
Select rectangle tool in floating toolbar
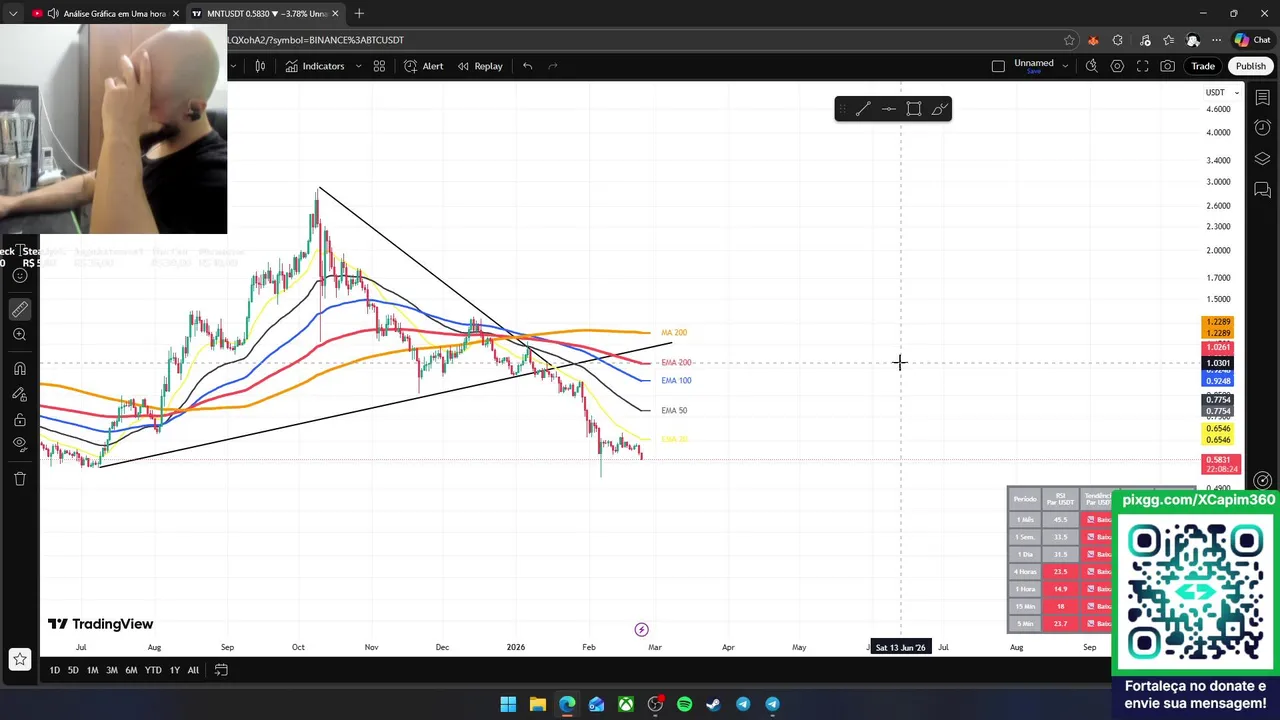tap(914, 109)
